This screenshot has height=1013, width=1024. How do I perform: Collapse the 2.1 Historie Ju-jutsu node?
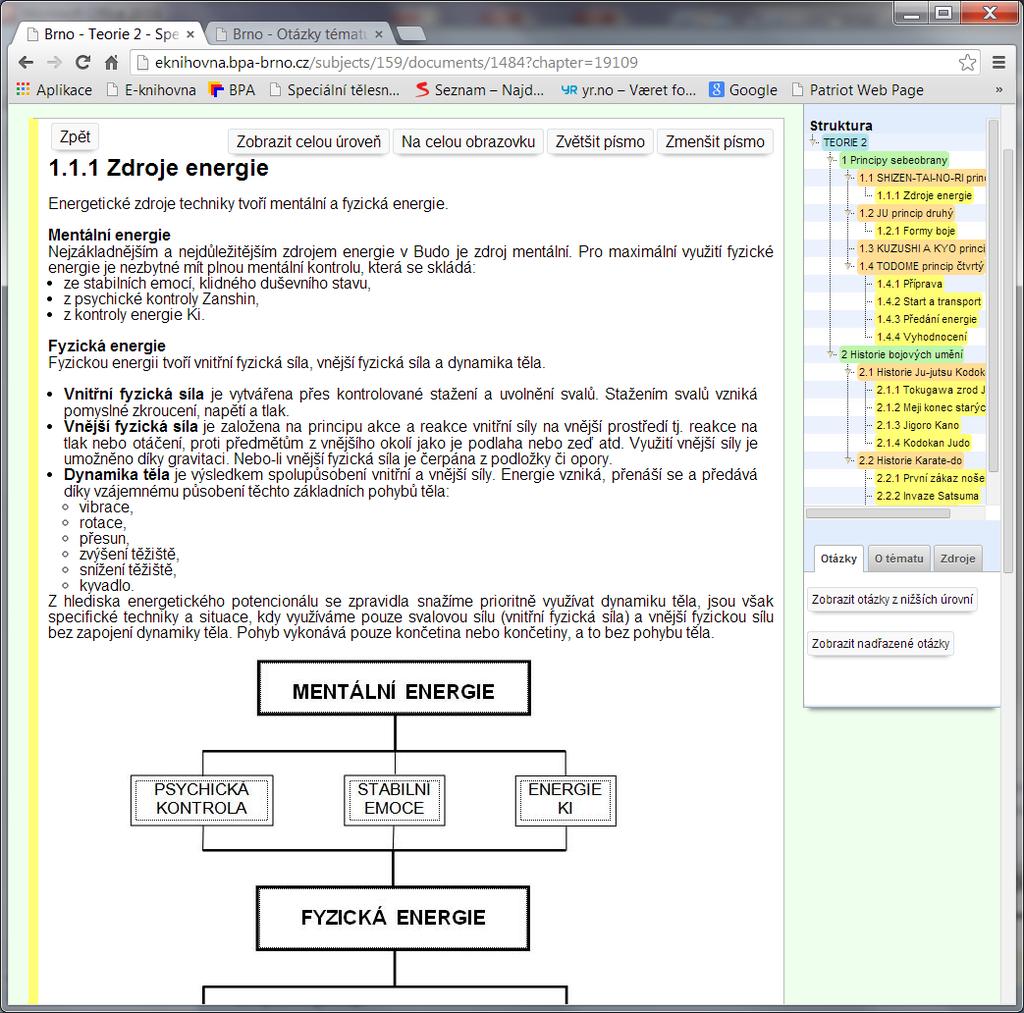click(849, 372)
